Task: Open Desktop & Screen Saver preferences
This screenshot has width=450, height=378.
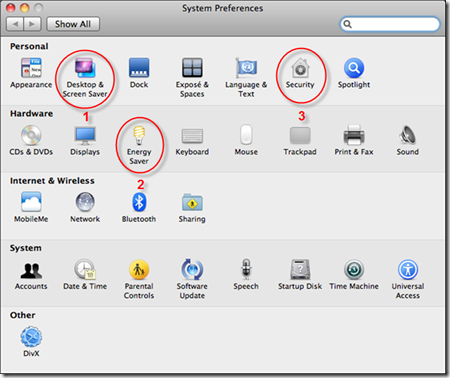Action: [85, 77]
